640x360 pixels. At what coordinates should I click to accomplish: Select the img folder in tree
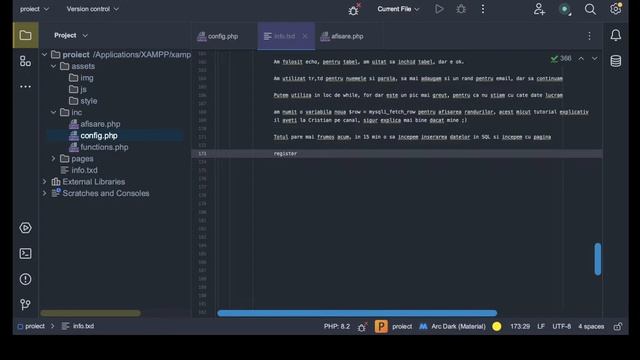[x=81, y=78]
